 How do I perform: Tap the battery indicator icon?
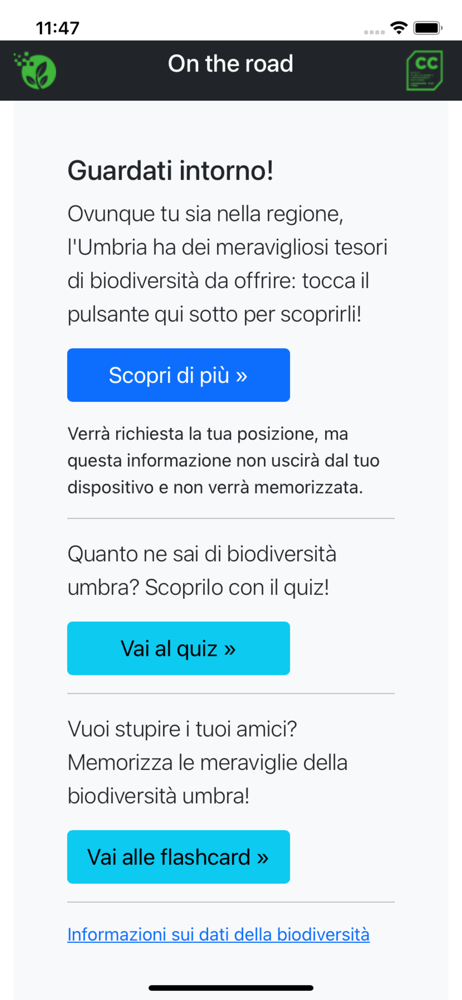tap(428, 28)
